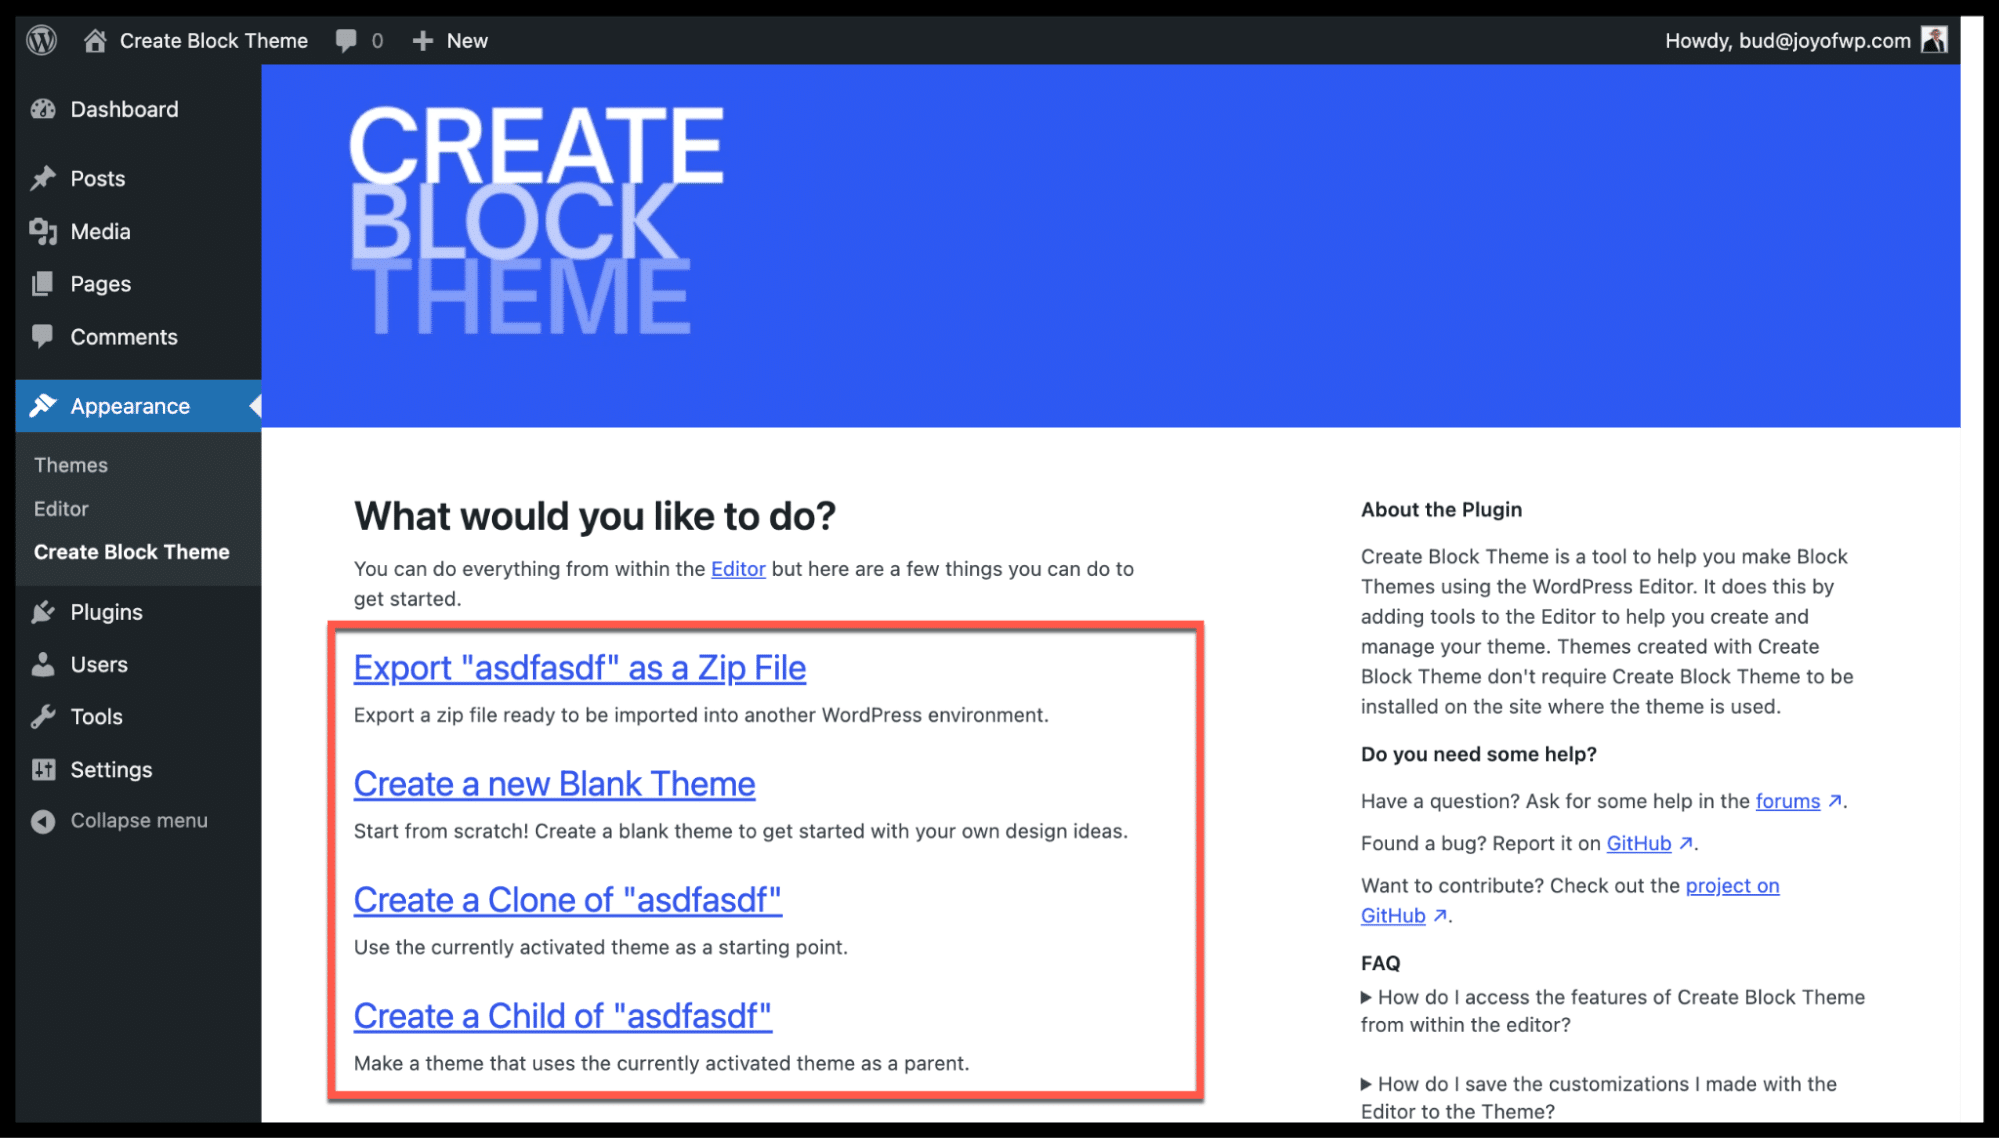Screen dimensions: 1999x1139
Task: Click the Create a new Blank Theme link
Action: coord(553,784)
